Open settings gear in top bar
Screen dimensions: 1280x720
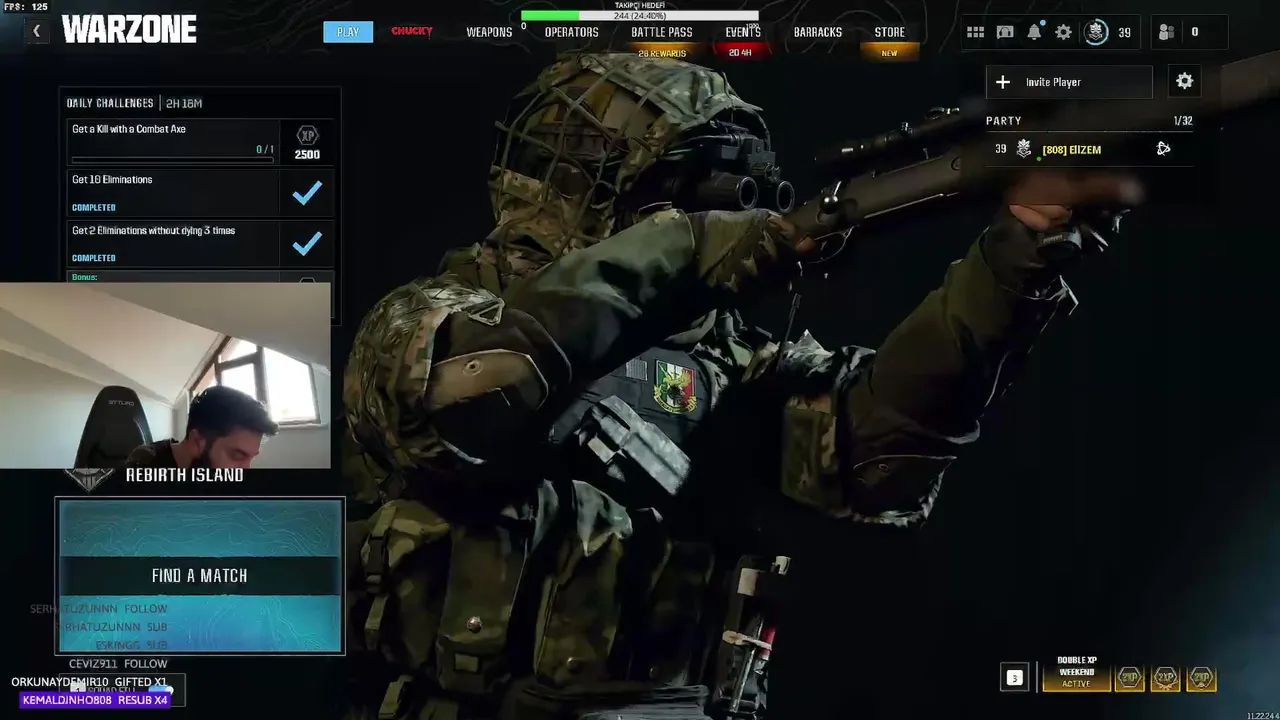tap(1063, 32)
